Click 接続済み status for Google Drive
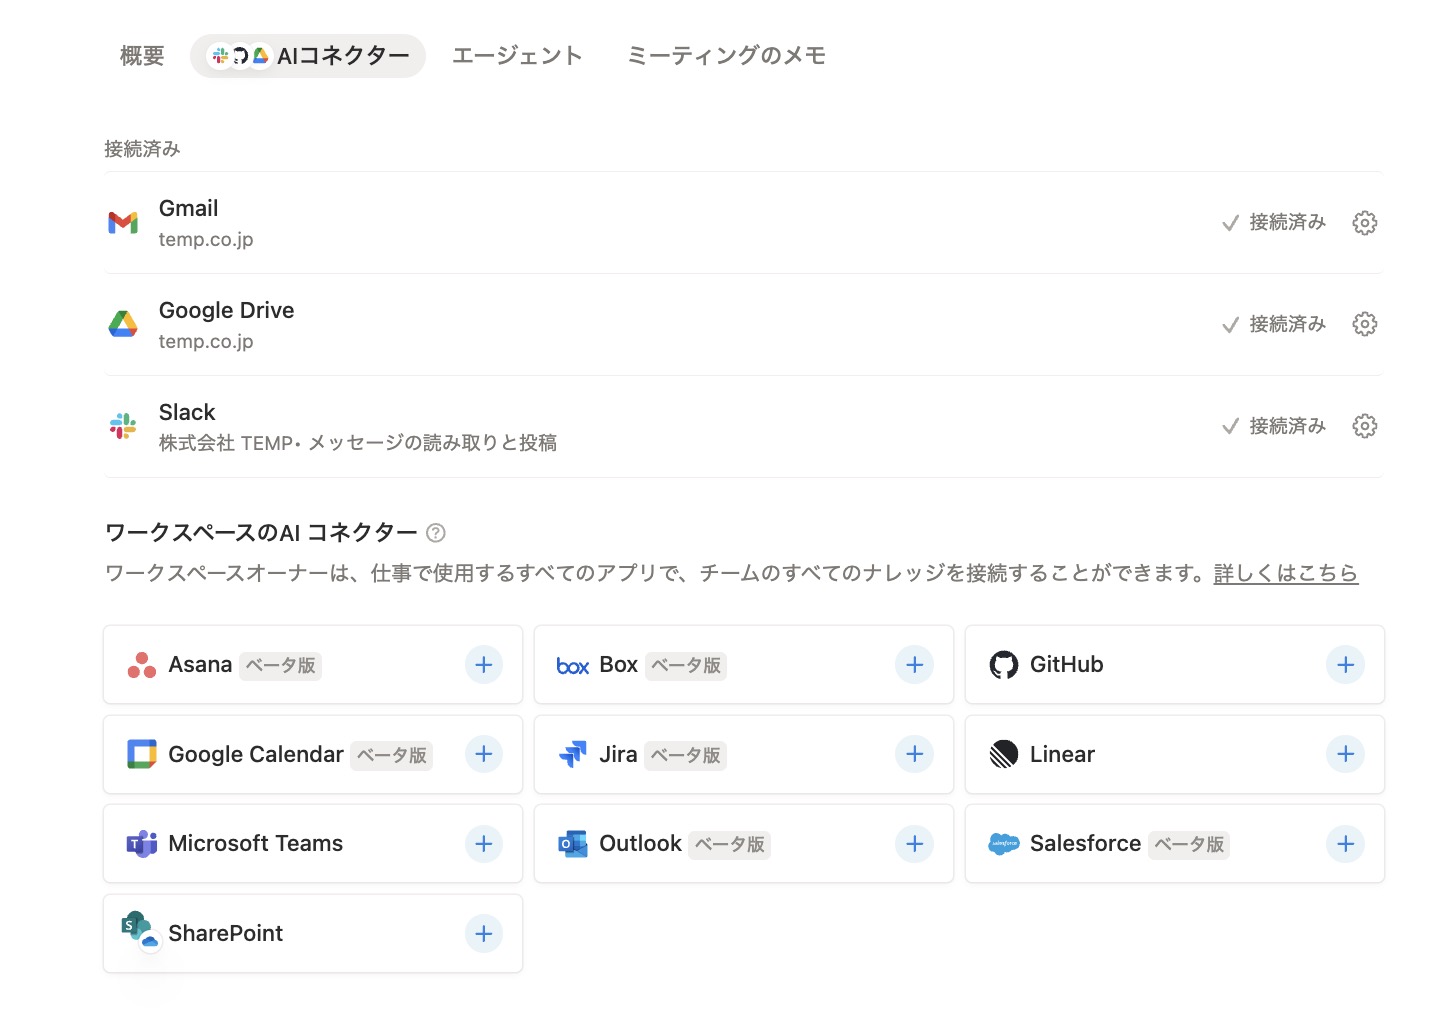Image resolution: width=1454 pixels, height=1022 pixels. tap(1274, 324)
